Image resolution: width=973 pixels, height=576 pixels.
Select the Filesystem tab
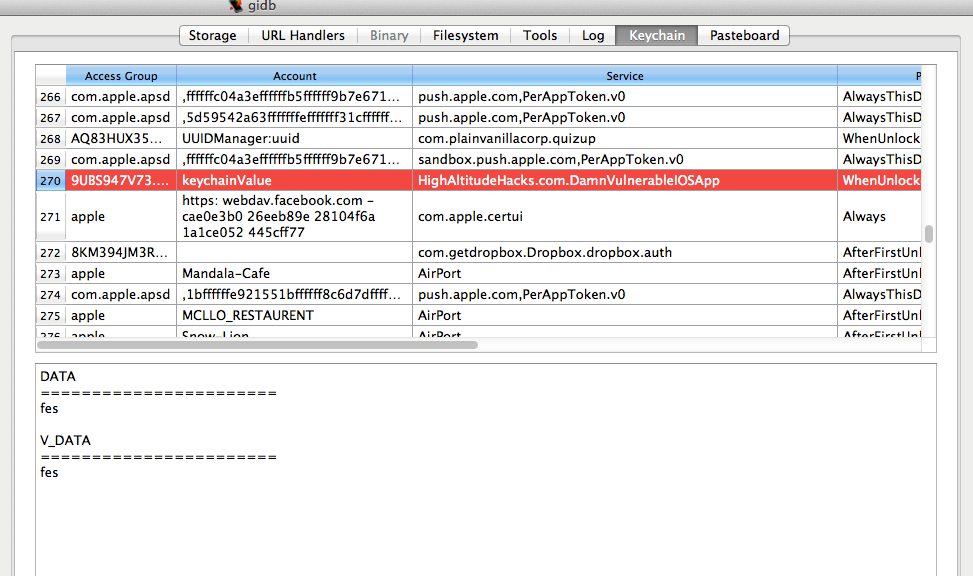pos(465,35)
